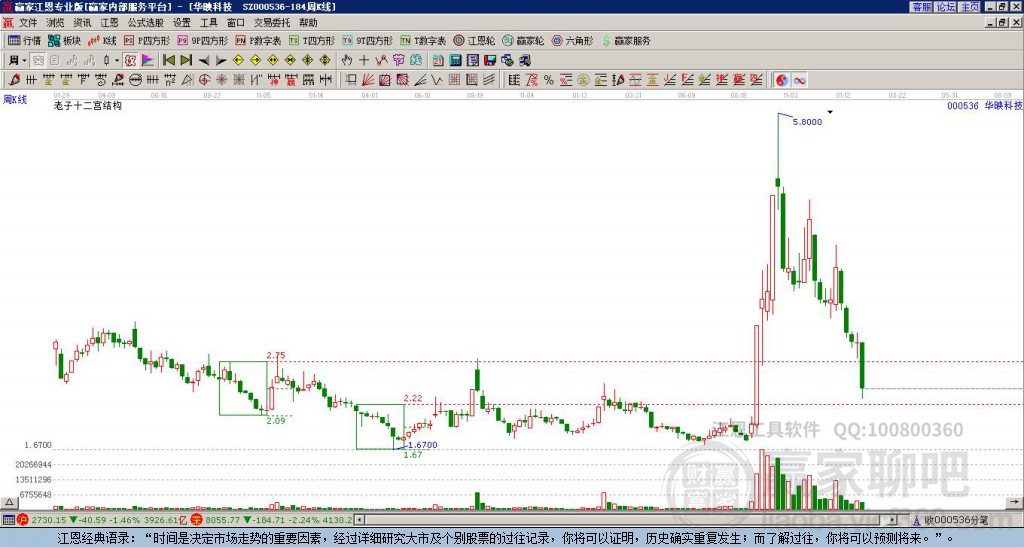This screenshot has width=1024, height=548.
Task: Click the save floppy disk icon
Action: tap(490, 61)
